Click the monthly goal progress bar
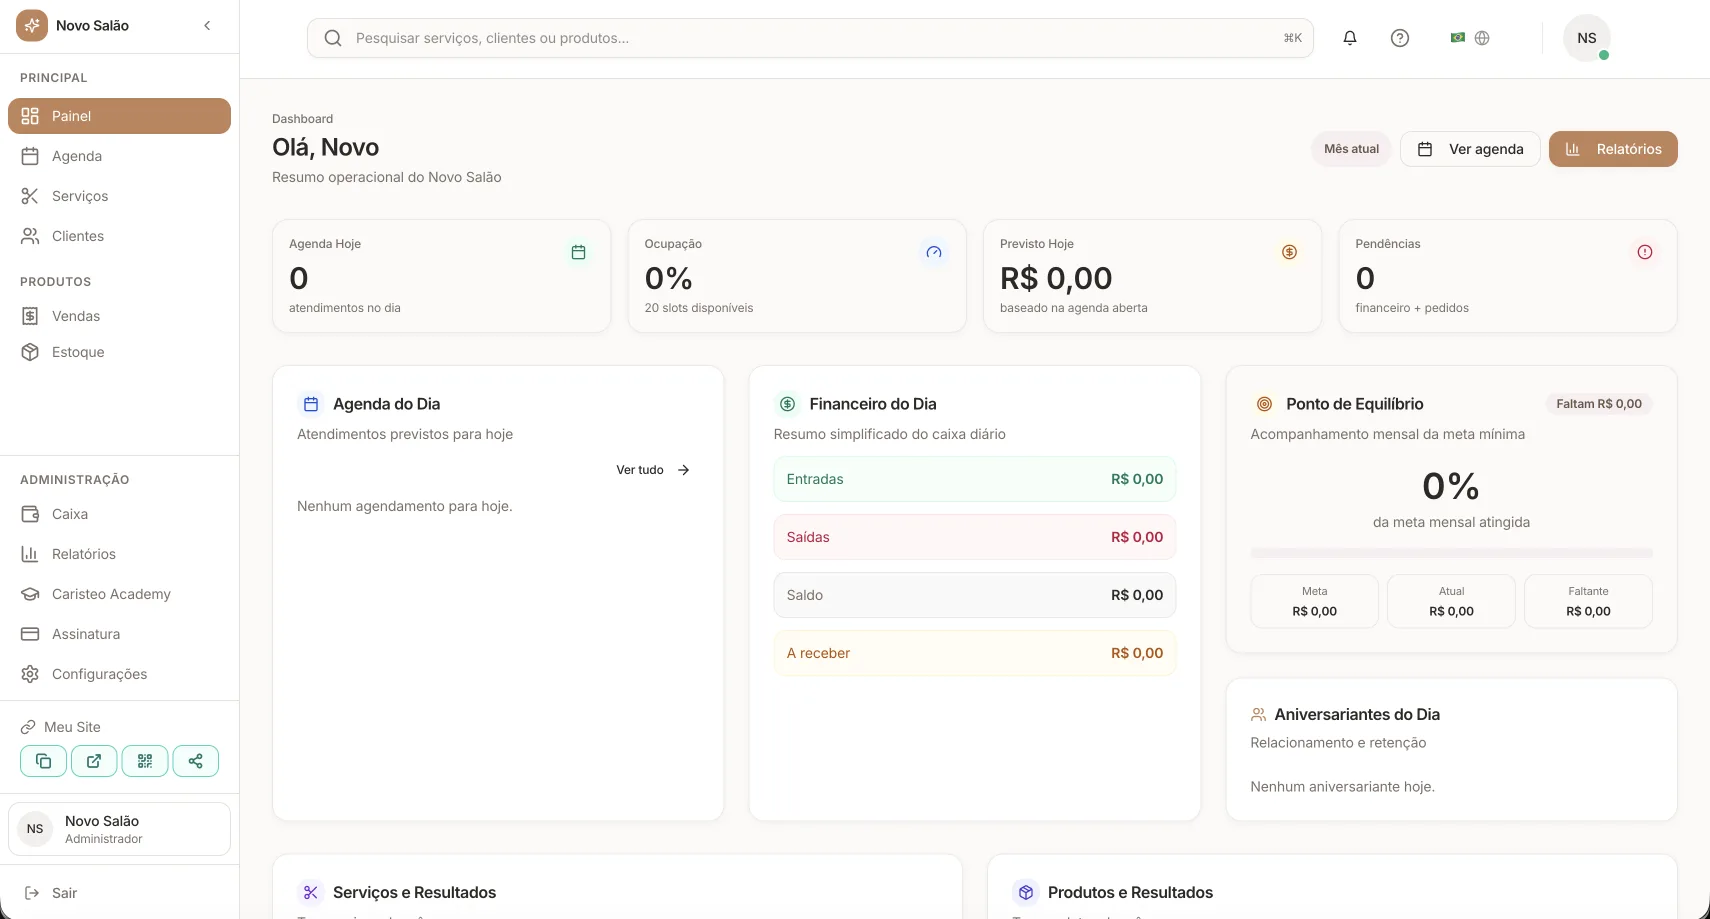Viewport: 1710px width, 919px height. coord(1452,553)
